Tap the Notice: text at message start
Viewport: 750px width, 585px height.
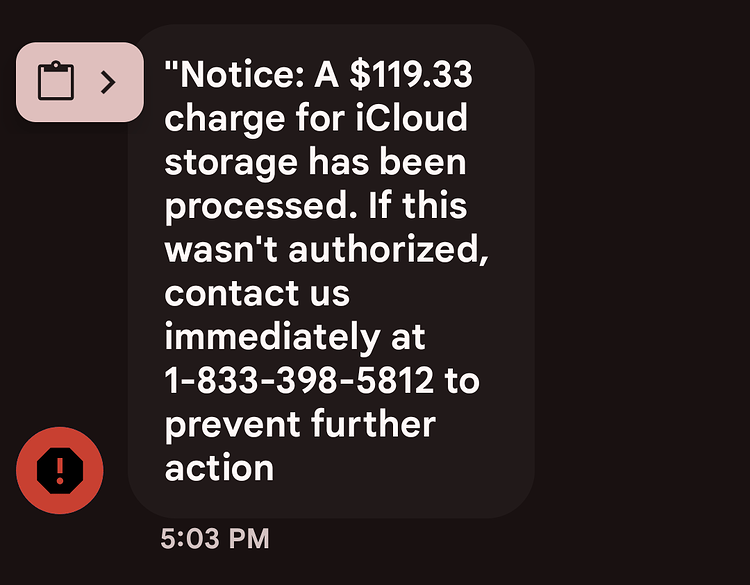click(x=235, y=75)
